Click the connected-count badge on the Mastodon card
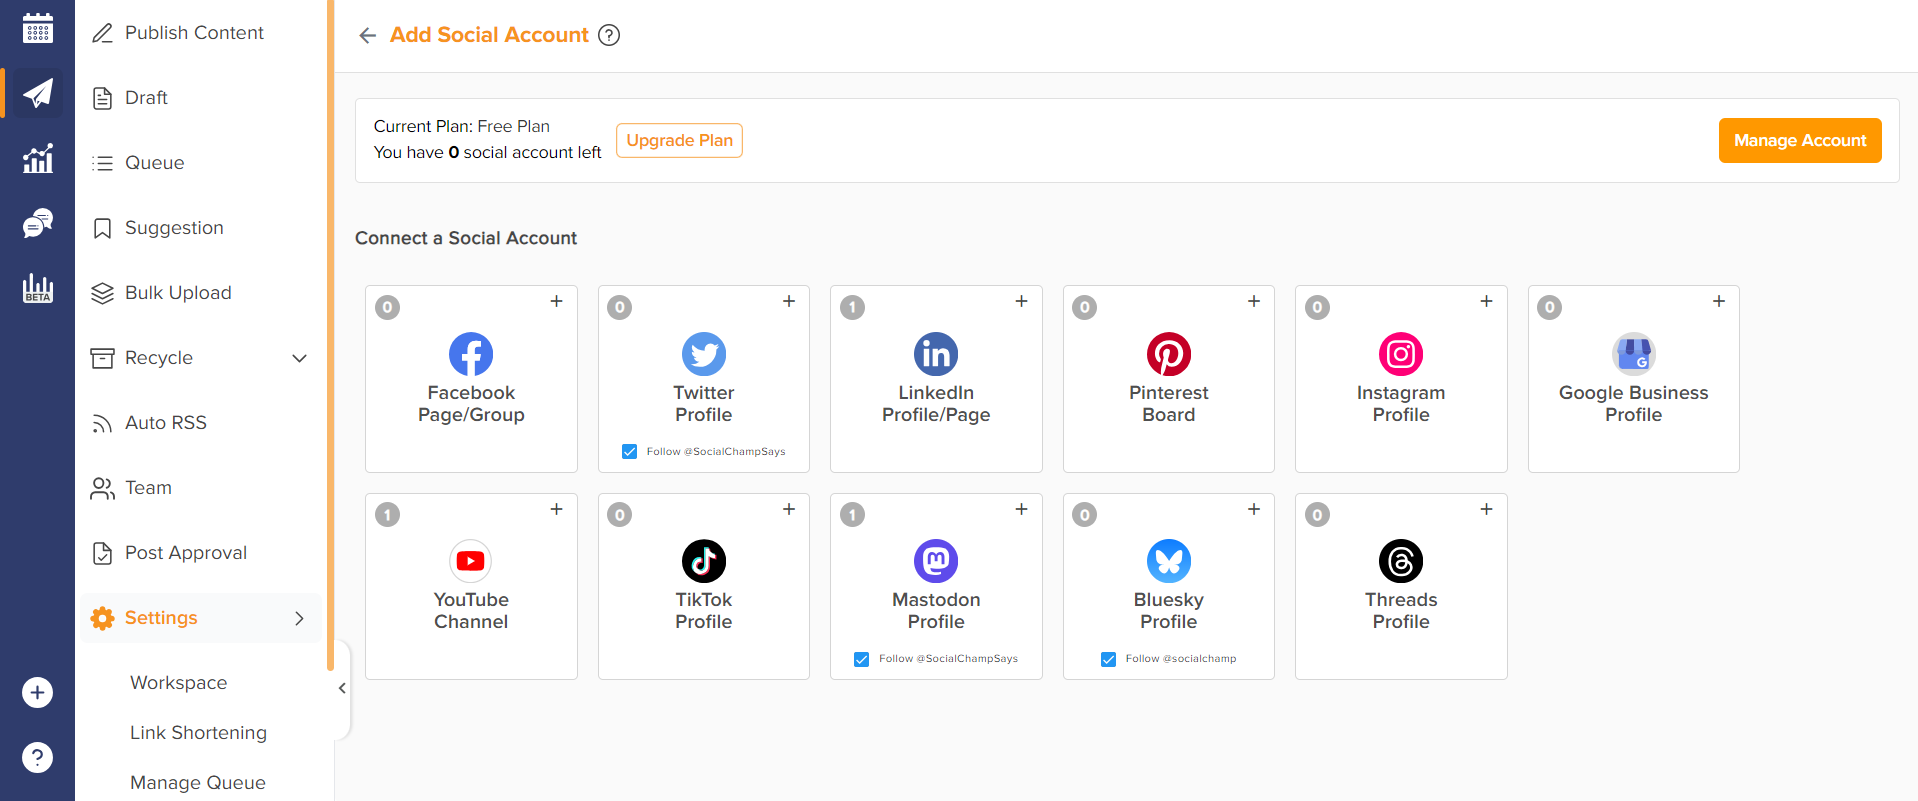1918x801 pixels. tap(852, 515)
